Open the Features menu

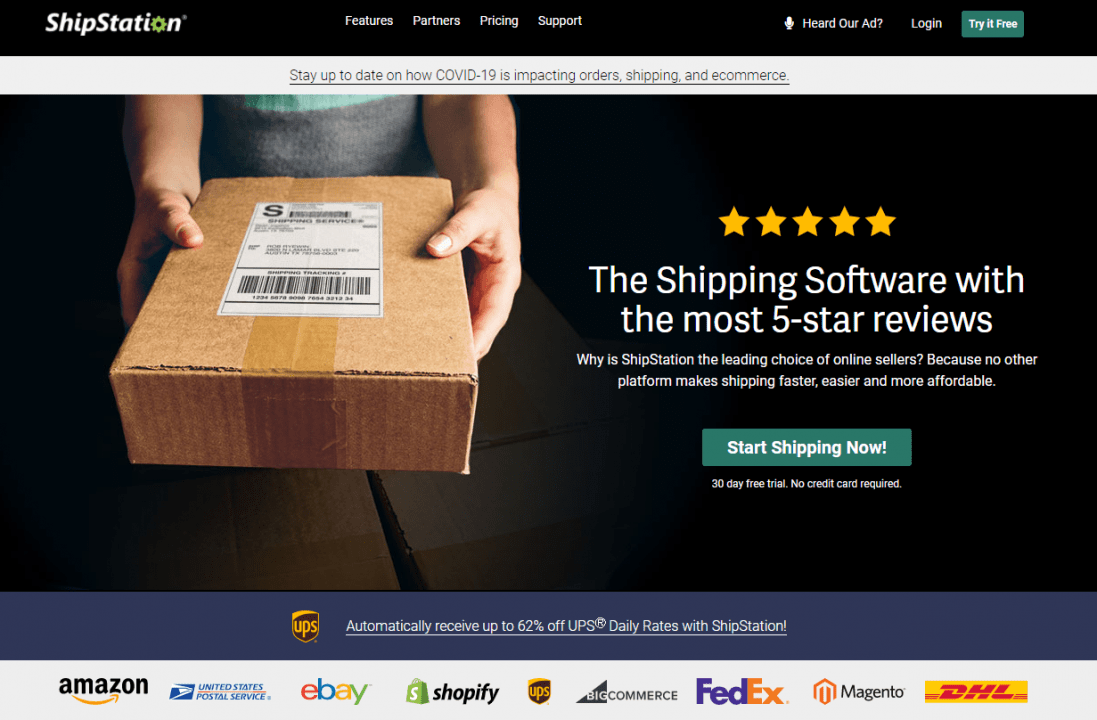coord(369,21)
